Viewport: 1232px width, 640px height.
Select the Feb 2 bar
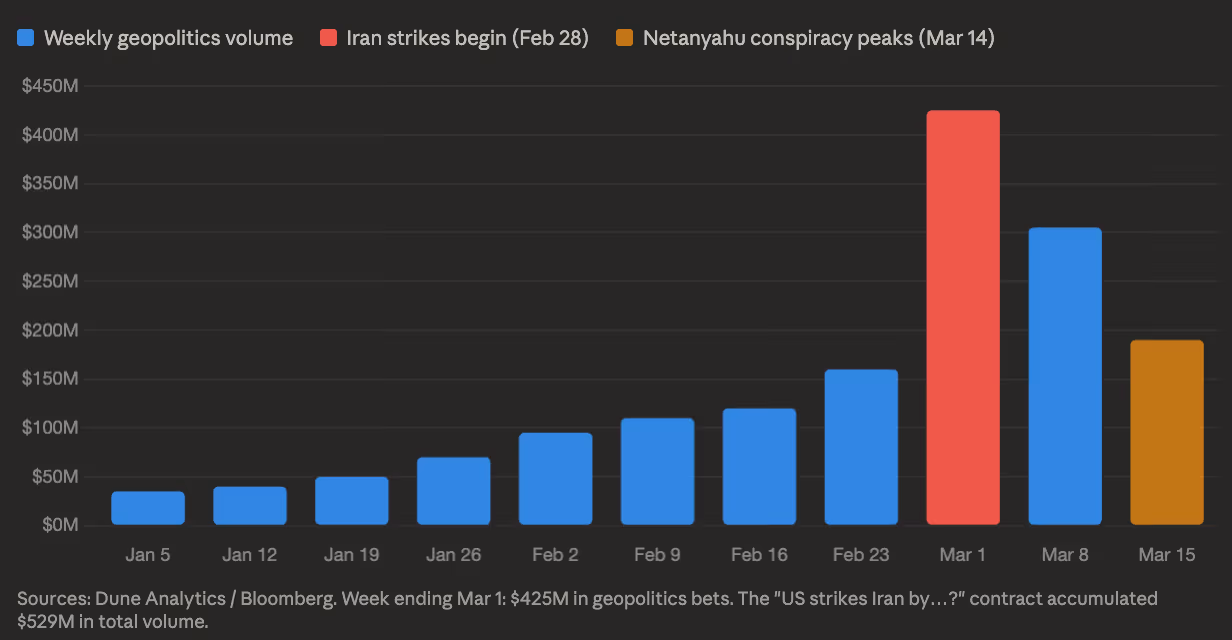tap(555, 478)
